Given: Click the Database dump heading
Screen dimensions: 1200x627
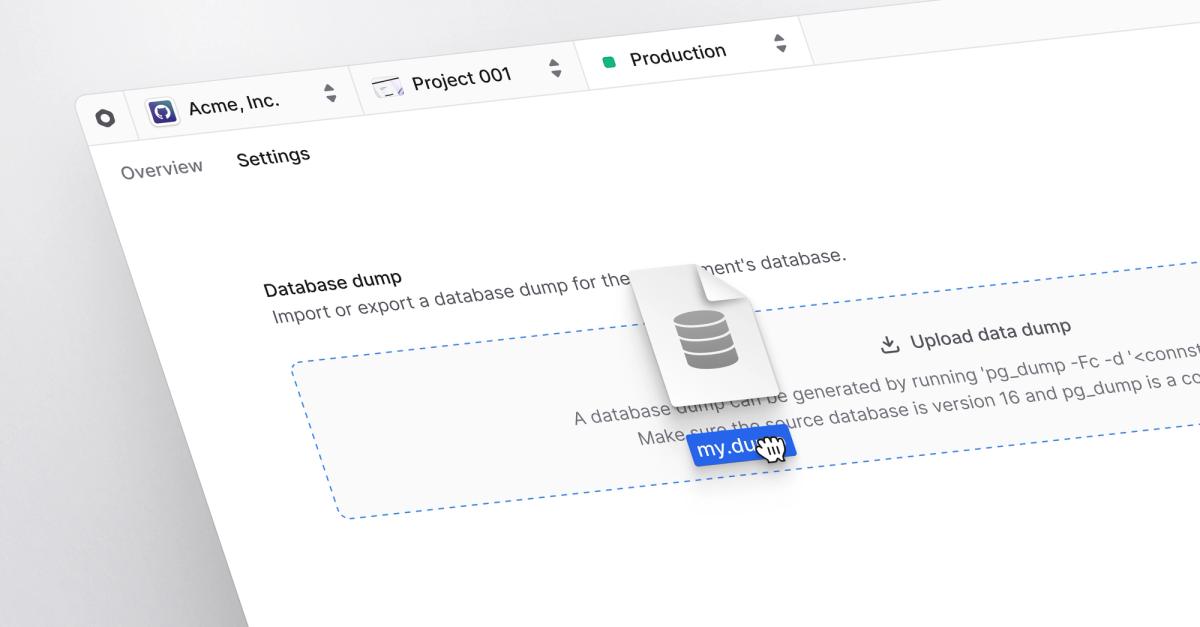Looking at the screenshot, I should 332,283.
